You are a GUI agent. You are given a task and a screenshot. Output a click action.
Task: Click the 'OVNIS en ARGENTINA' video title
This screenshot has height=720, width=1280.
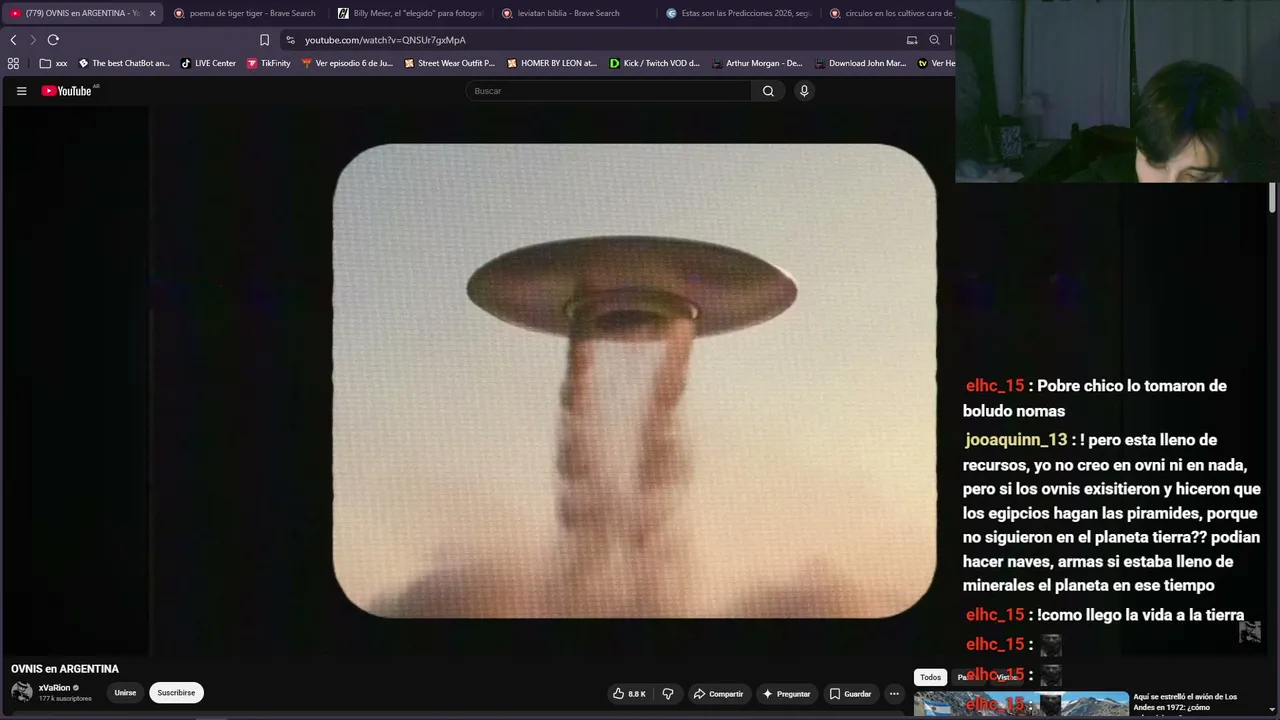tap(65, 669)
